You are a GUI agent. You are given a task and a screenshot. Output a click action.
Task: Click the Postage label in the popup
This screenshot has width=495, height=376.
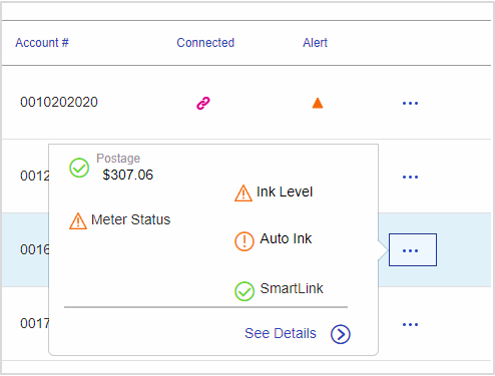point(118,158)
